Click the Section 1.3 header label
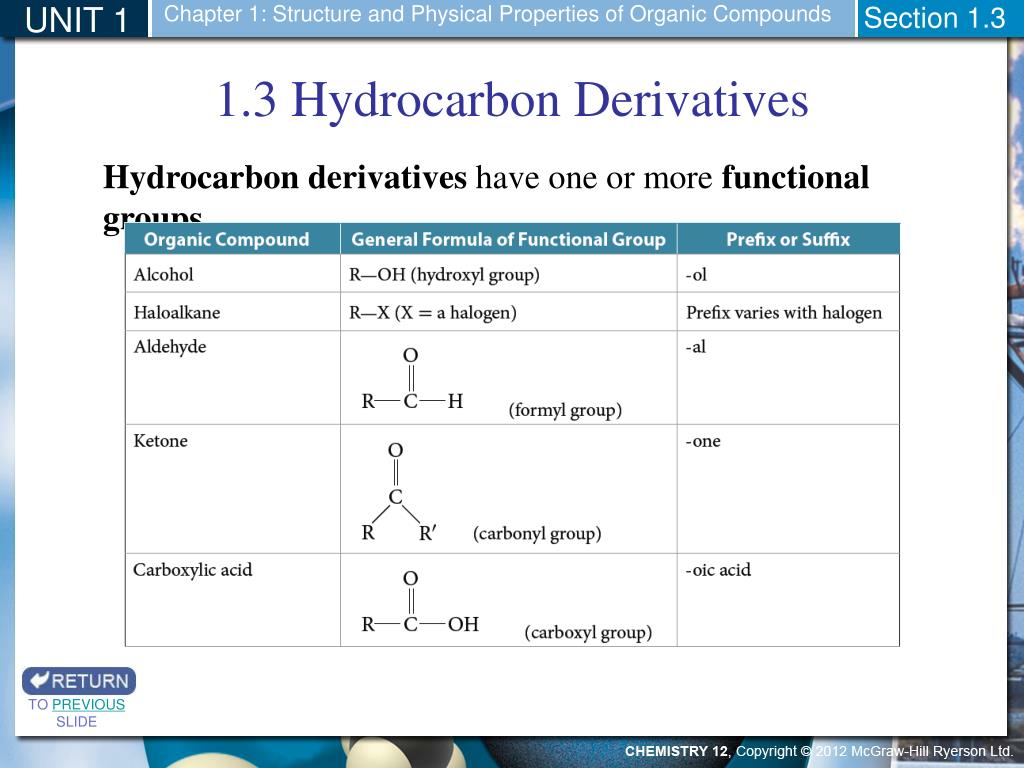Image resolution: width=1024 pixels, height=768 pixels. (935, 18)
